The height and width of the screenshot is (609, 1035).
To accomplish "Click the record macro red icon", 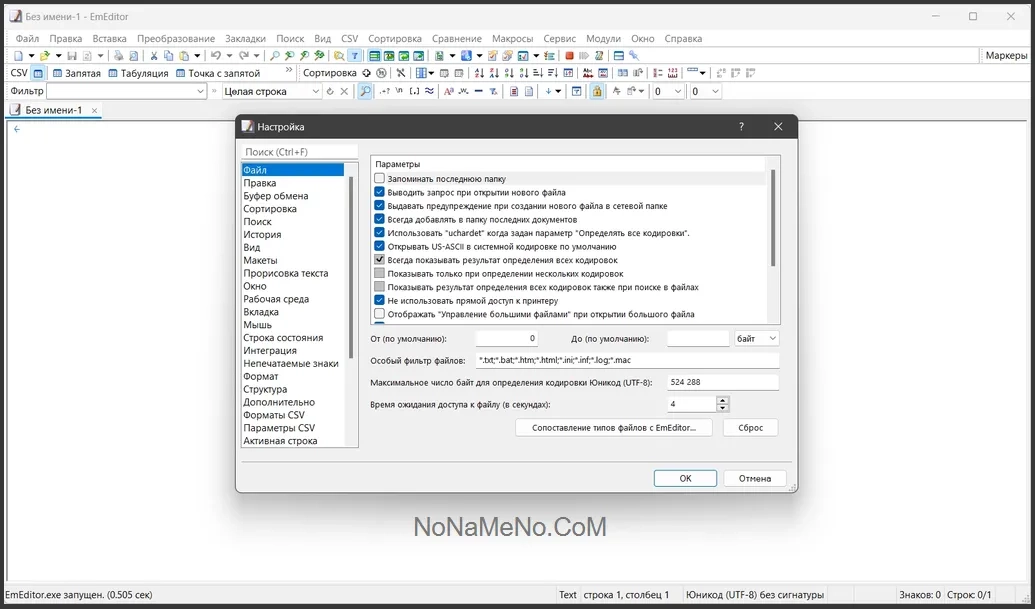I will coord(570,56).
